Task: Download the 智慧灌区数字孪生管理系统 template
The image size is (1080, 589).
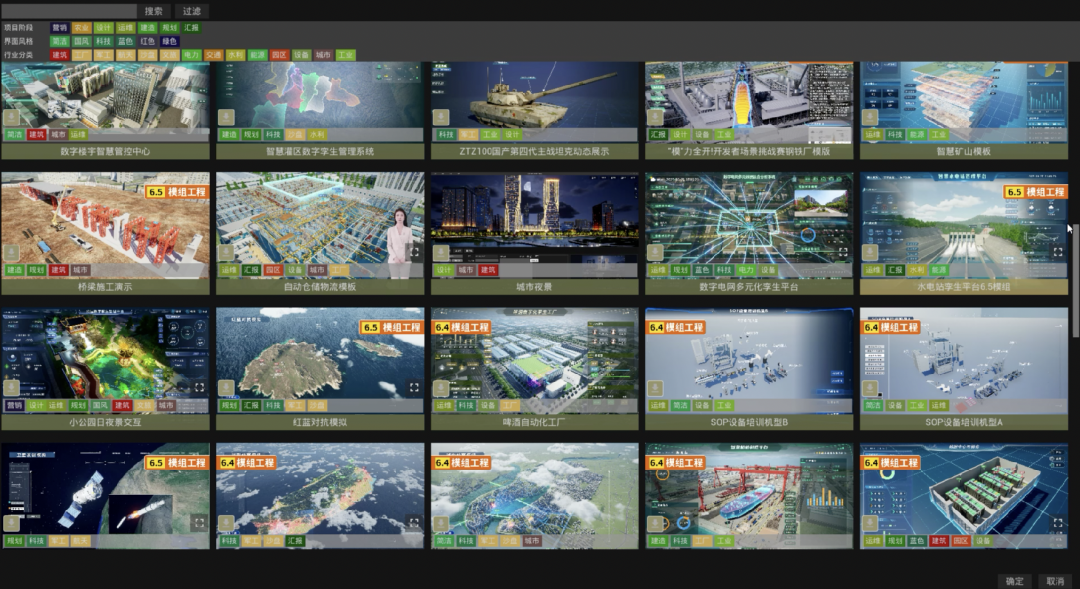Action: (226, 118)
